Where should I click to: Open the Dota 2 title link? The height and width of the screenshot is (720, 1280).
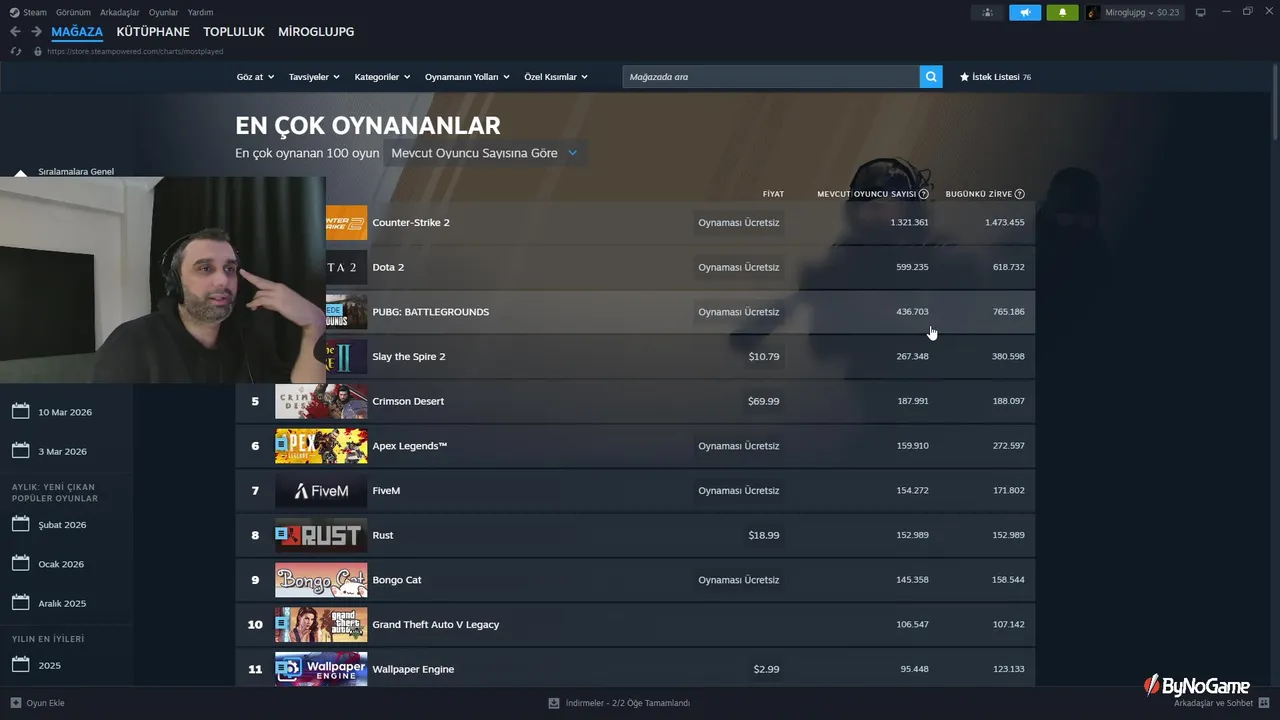tap(388, 267)
